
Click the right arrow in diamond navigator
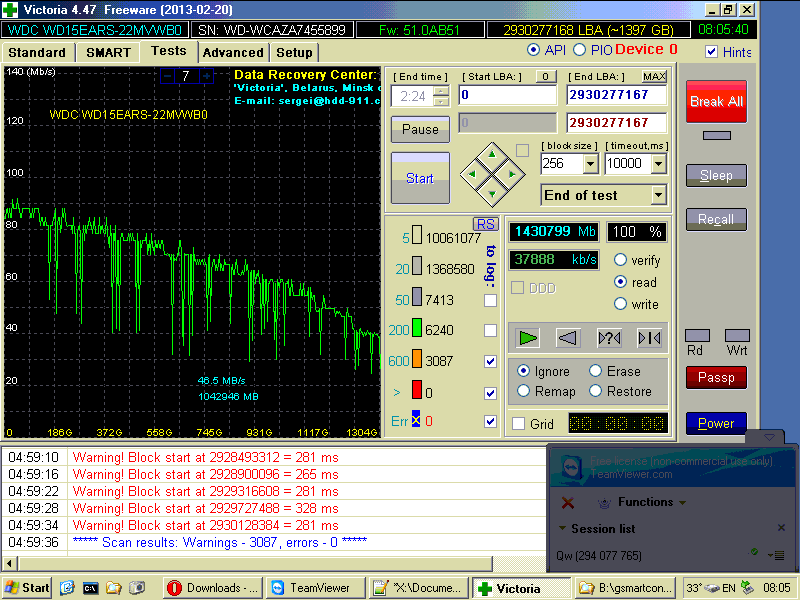pyautogui.click(x=512, y=174)
